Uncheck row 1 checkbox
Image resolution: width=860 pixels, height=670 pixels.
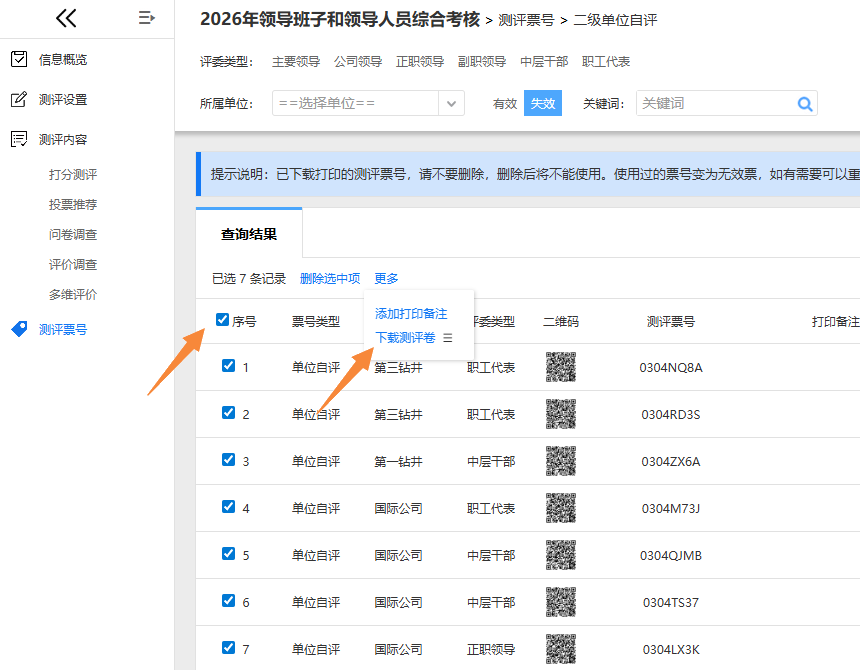pos(228,366)
